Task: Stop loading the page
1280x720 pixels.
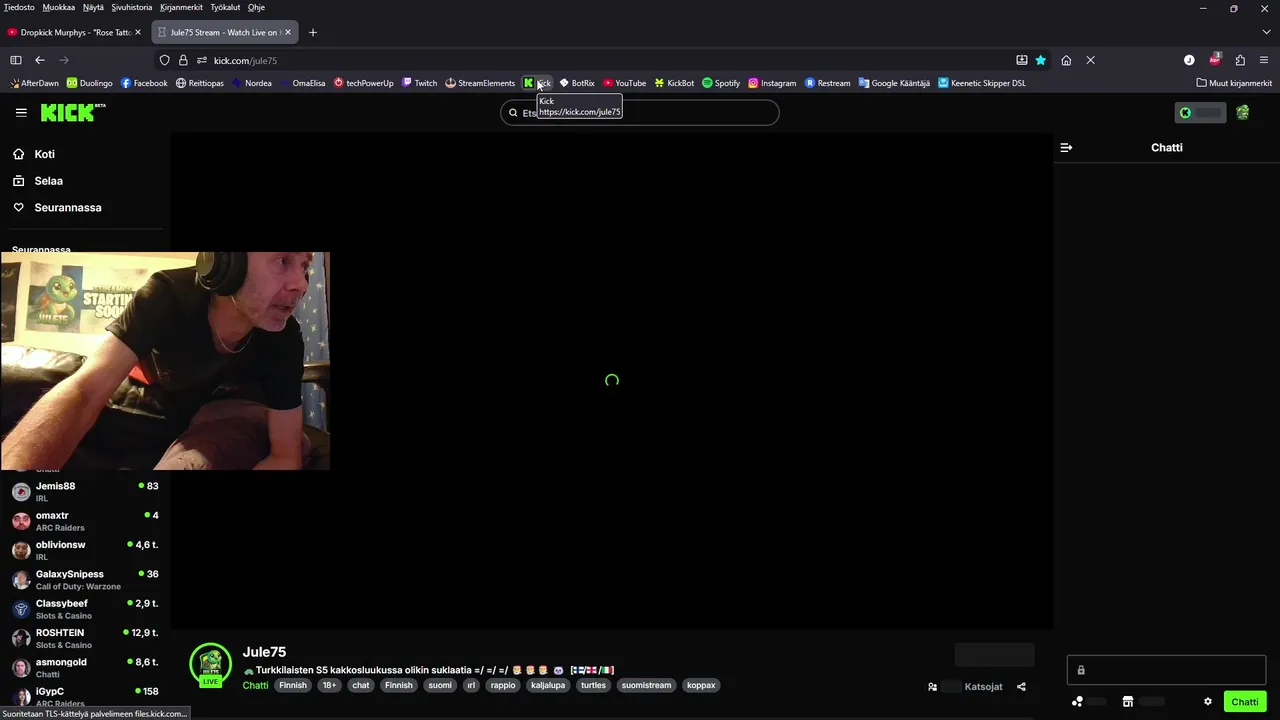Action: tap(1091, 60)
